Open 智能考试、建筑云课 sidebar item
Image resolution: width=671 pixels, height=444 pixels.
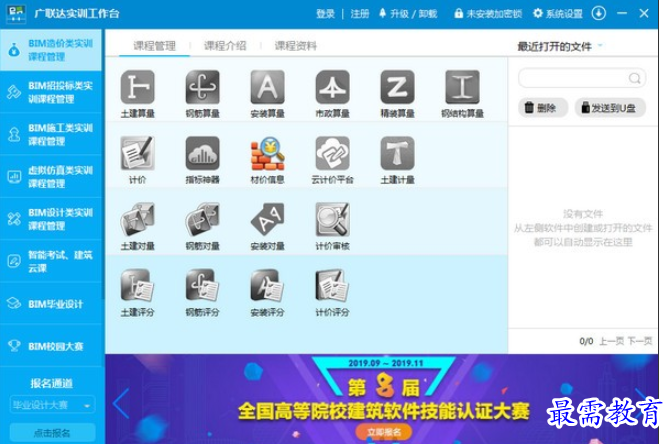click(51, 262)
